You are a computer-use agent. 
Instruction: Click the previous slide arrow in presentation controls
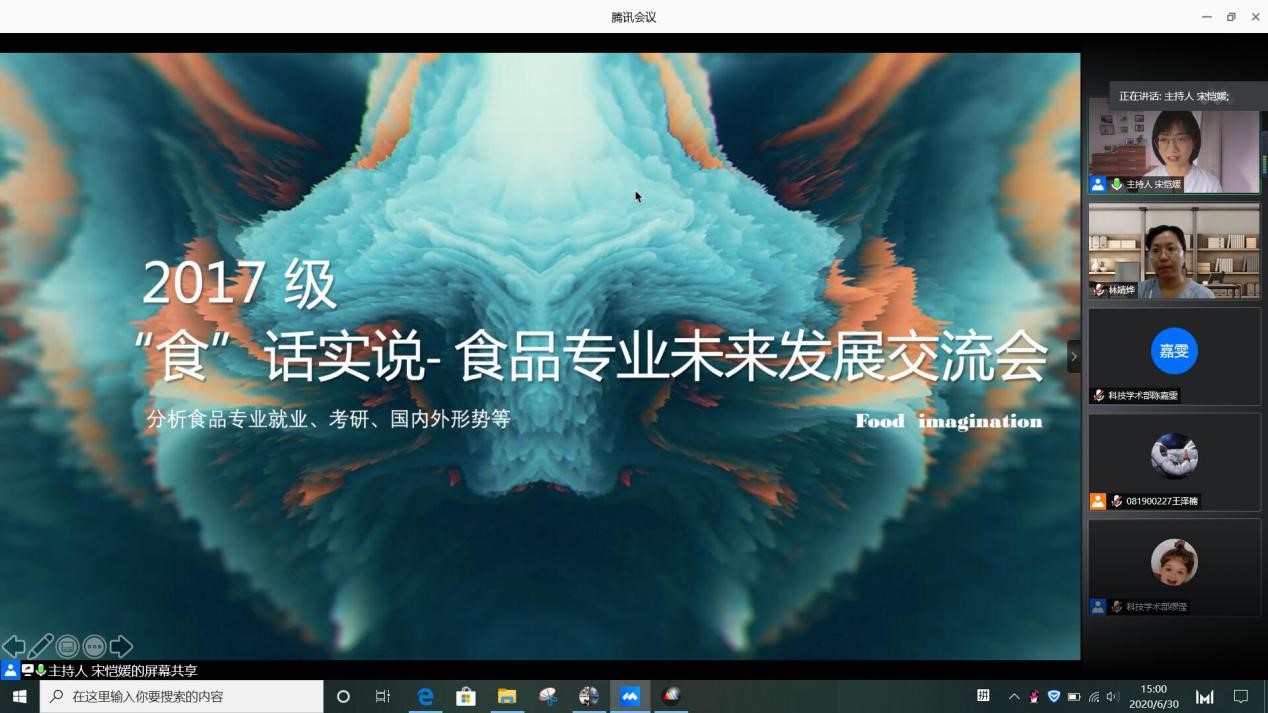pos(13,647)
